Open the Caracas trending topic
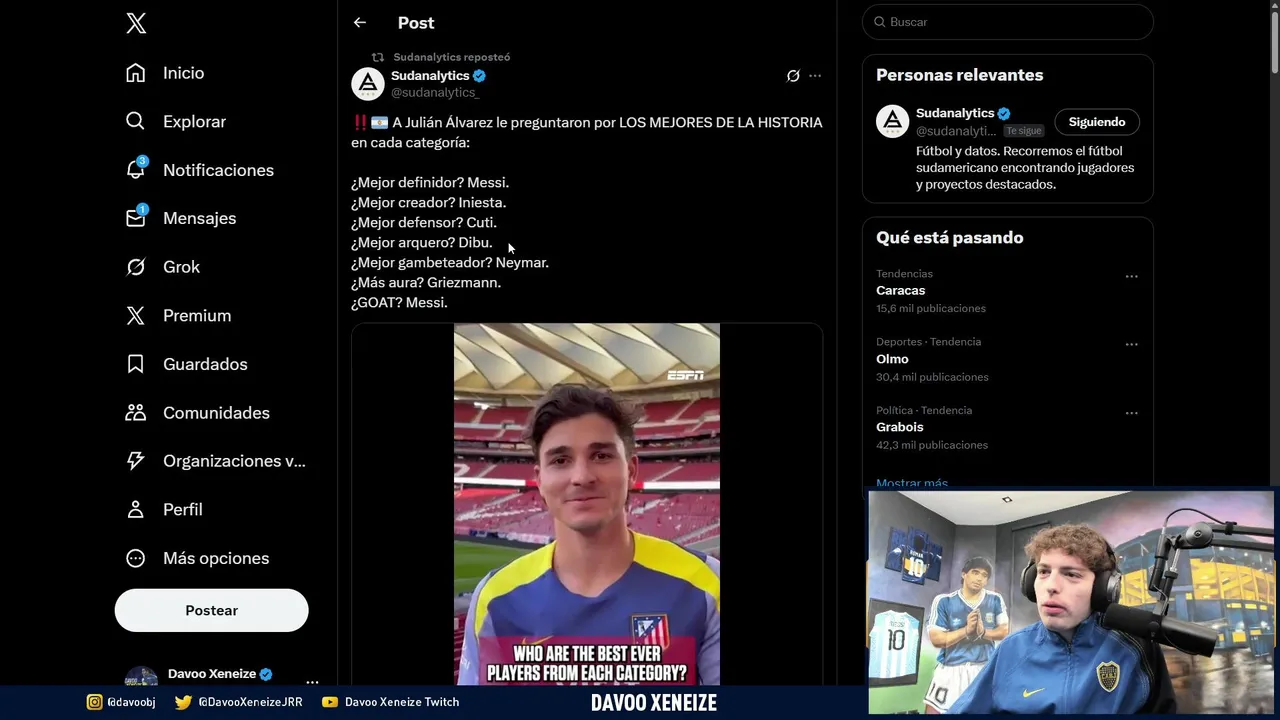This screenshot has width=1280, height=720. [901, 290]
